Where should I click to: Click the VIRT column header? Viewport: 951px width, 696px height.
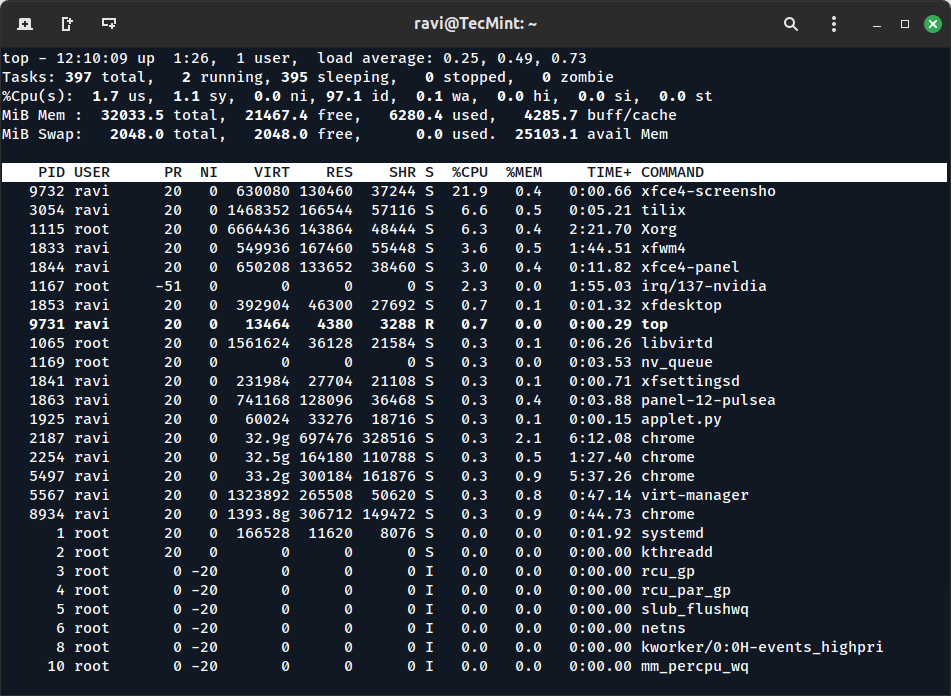point(272,172)
